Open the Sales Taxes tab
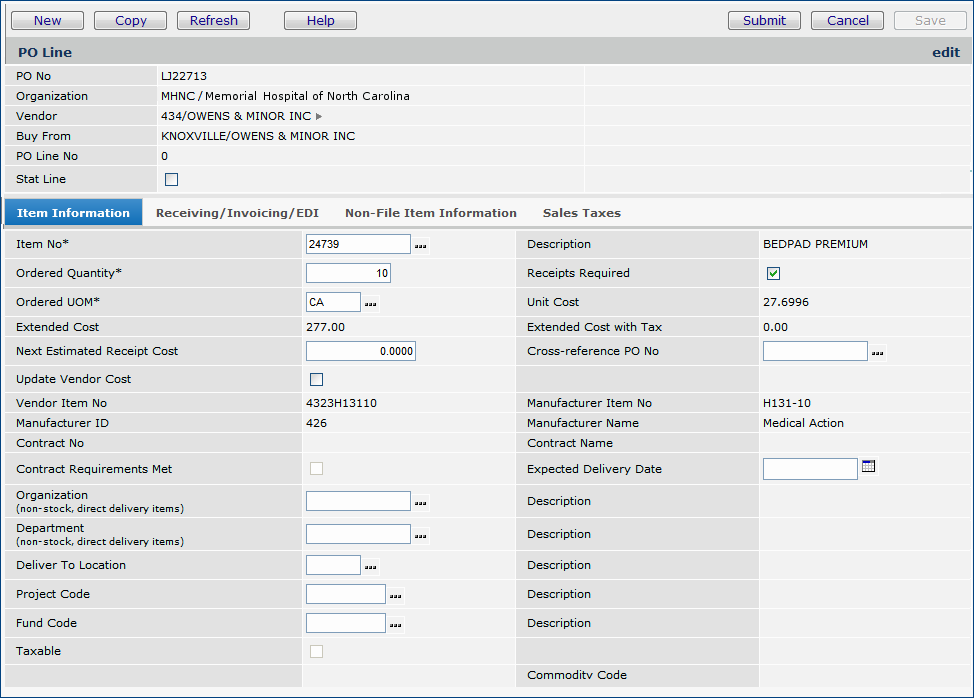974x698 pixels. (581, 213)
